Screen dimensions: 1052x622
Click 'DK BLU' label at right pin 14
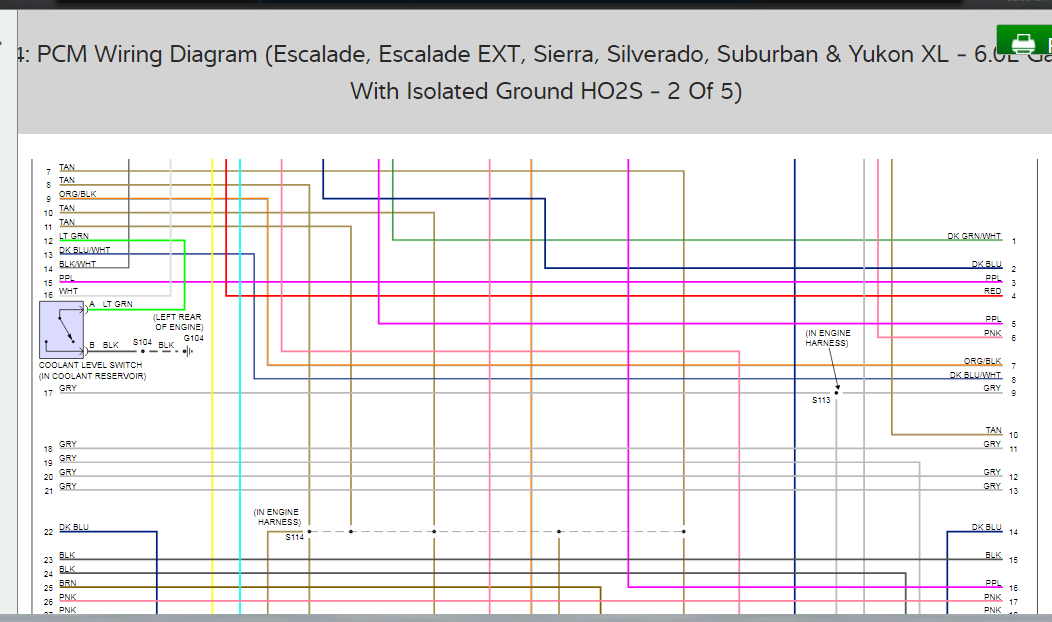987,527
